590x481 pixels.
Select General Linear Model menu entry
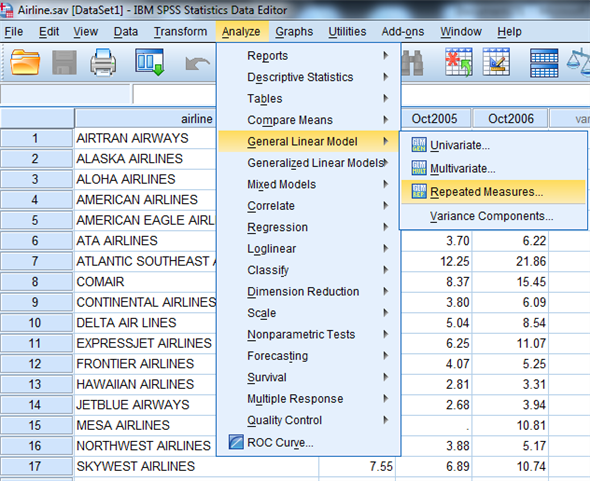(x=309, y=142)
